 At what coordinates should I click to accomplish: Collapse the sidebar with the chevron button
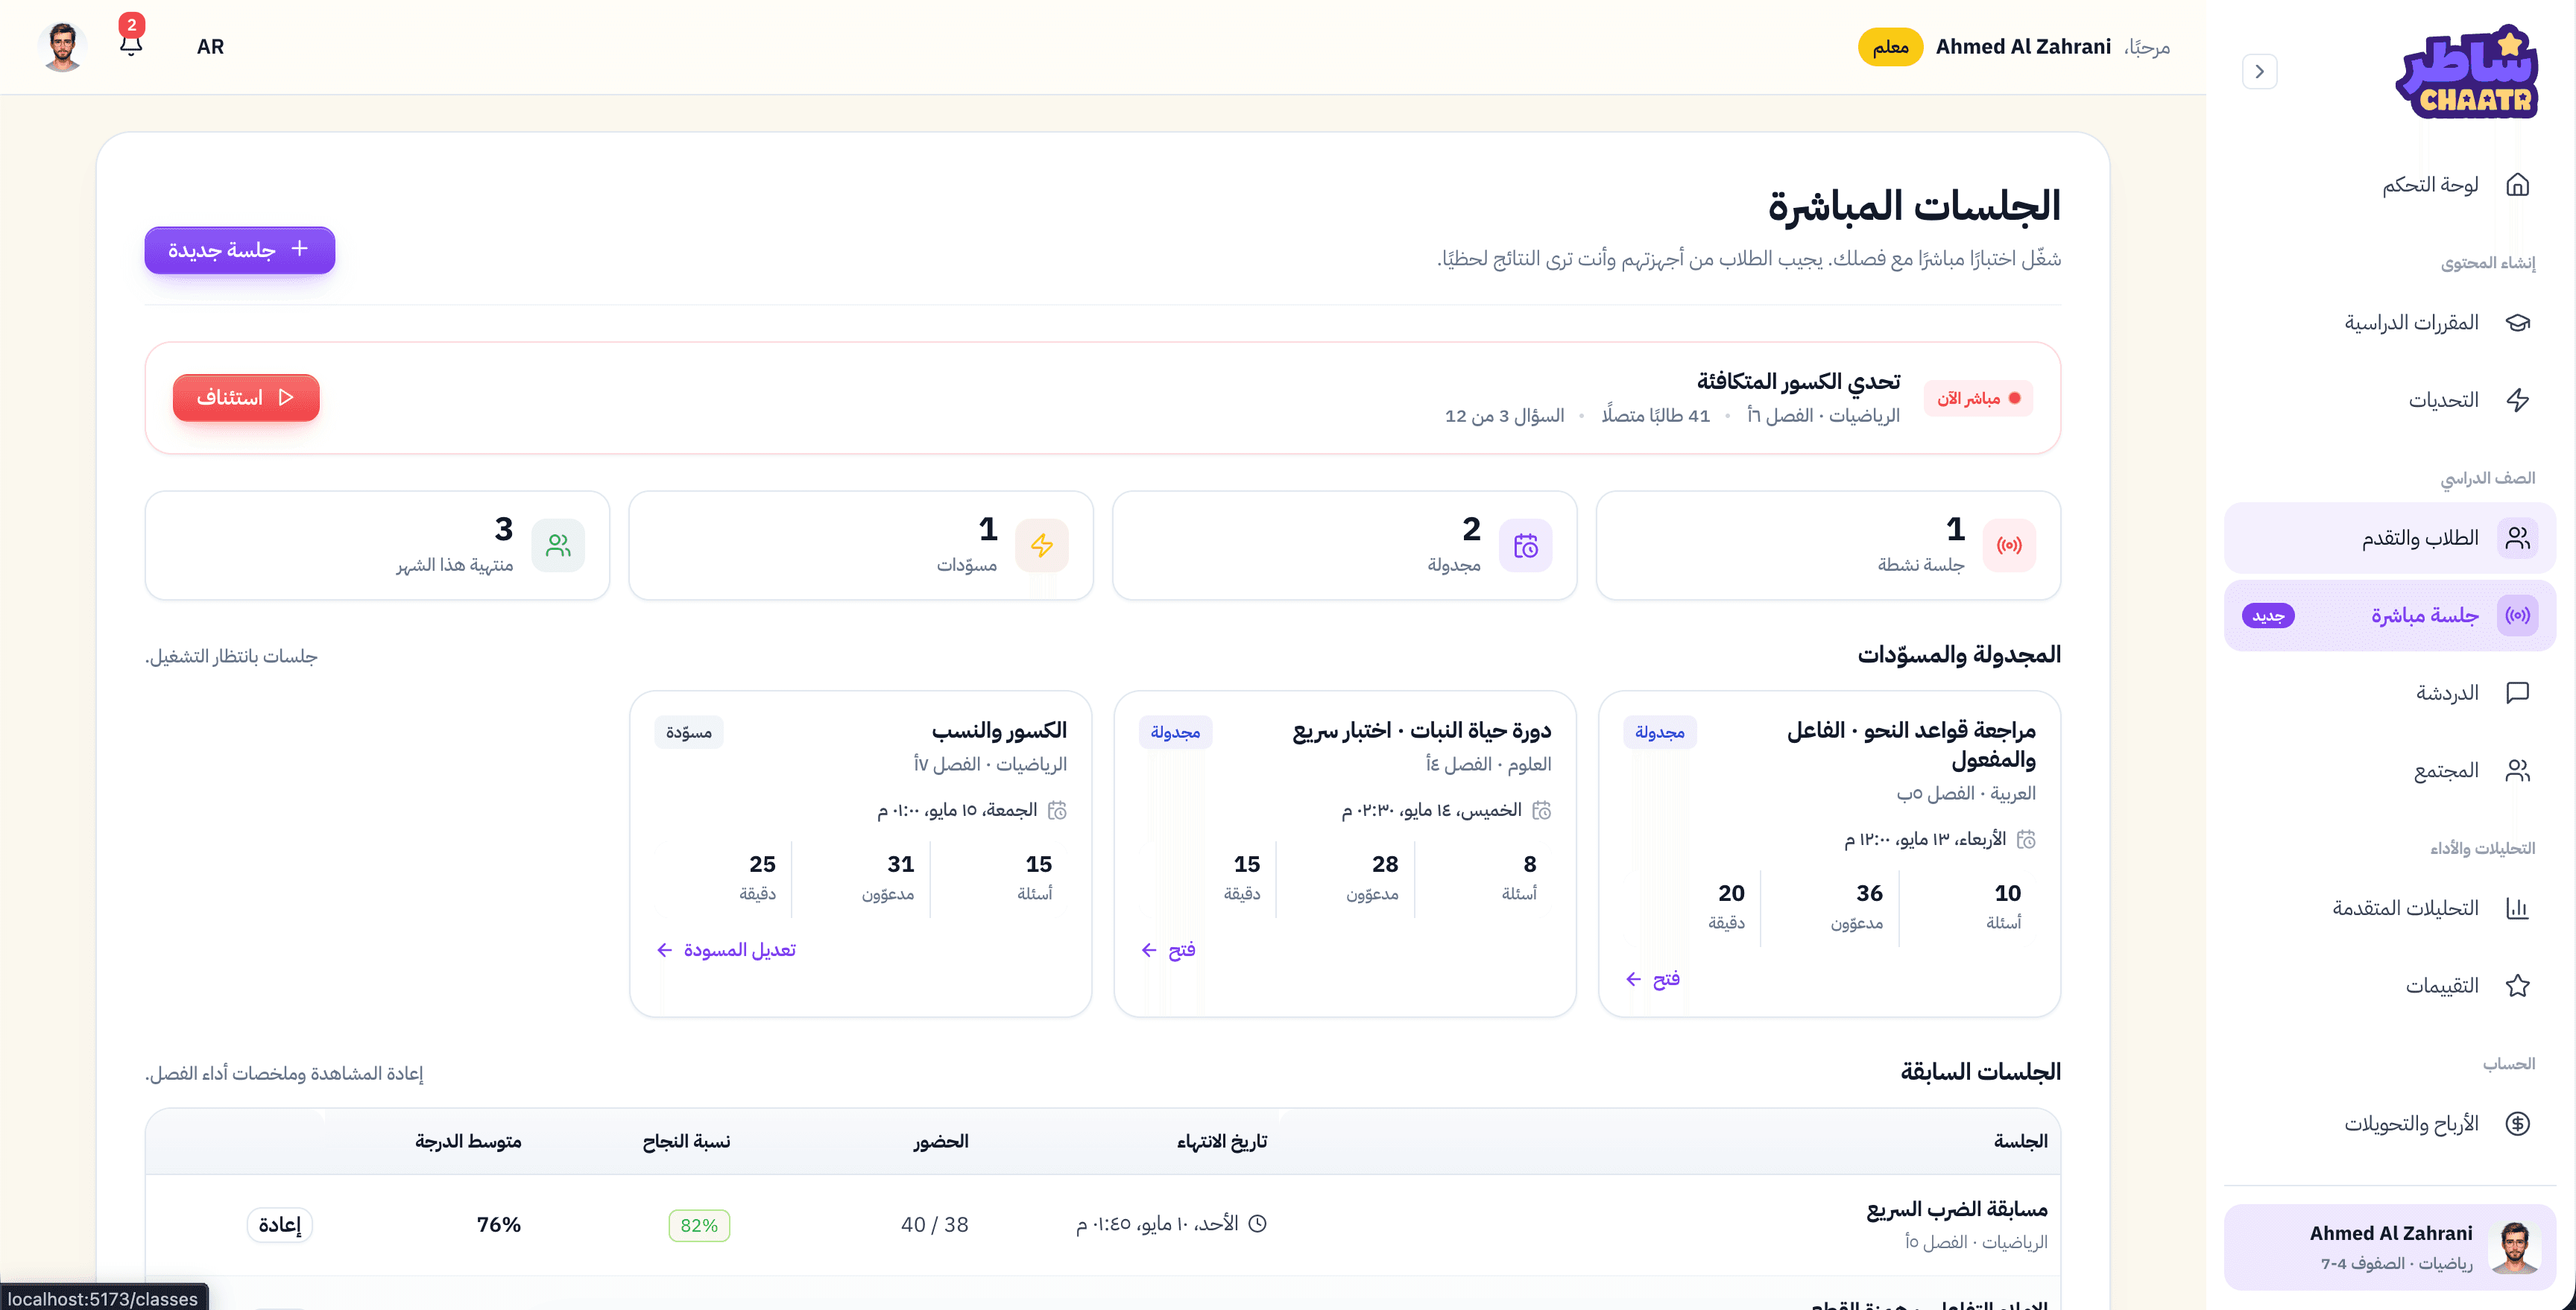(x=2259, y=71)
